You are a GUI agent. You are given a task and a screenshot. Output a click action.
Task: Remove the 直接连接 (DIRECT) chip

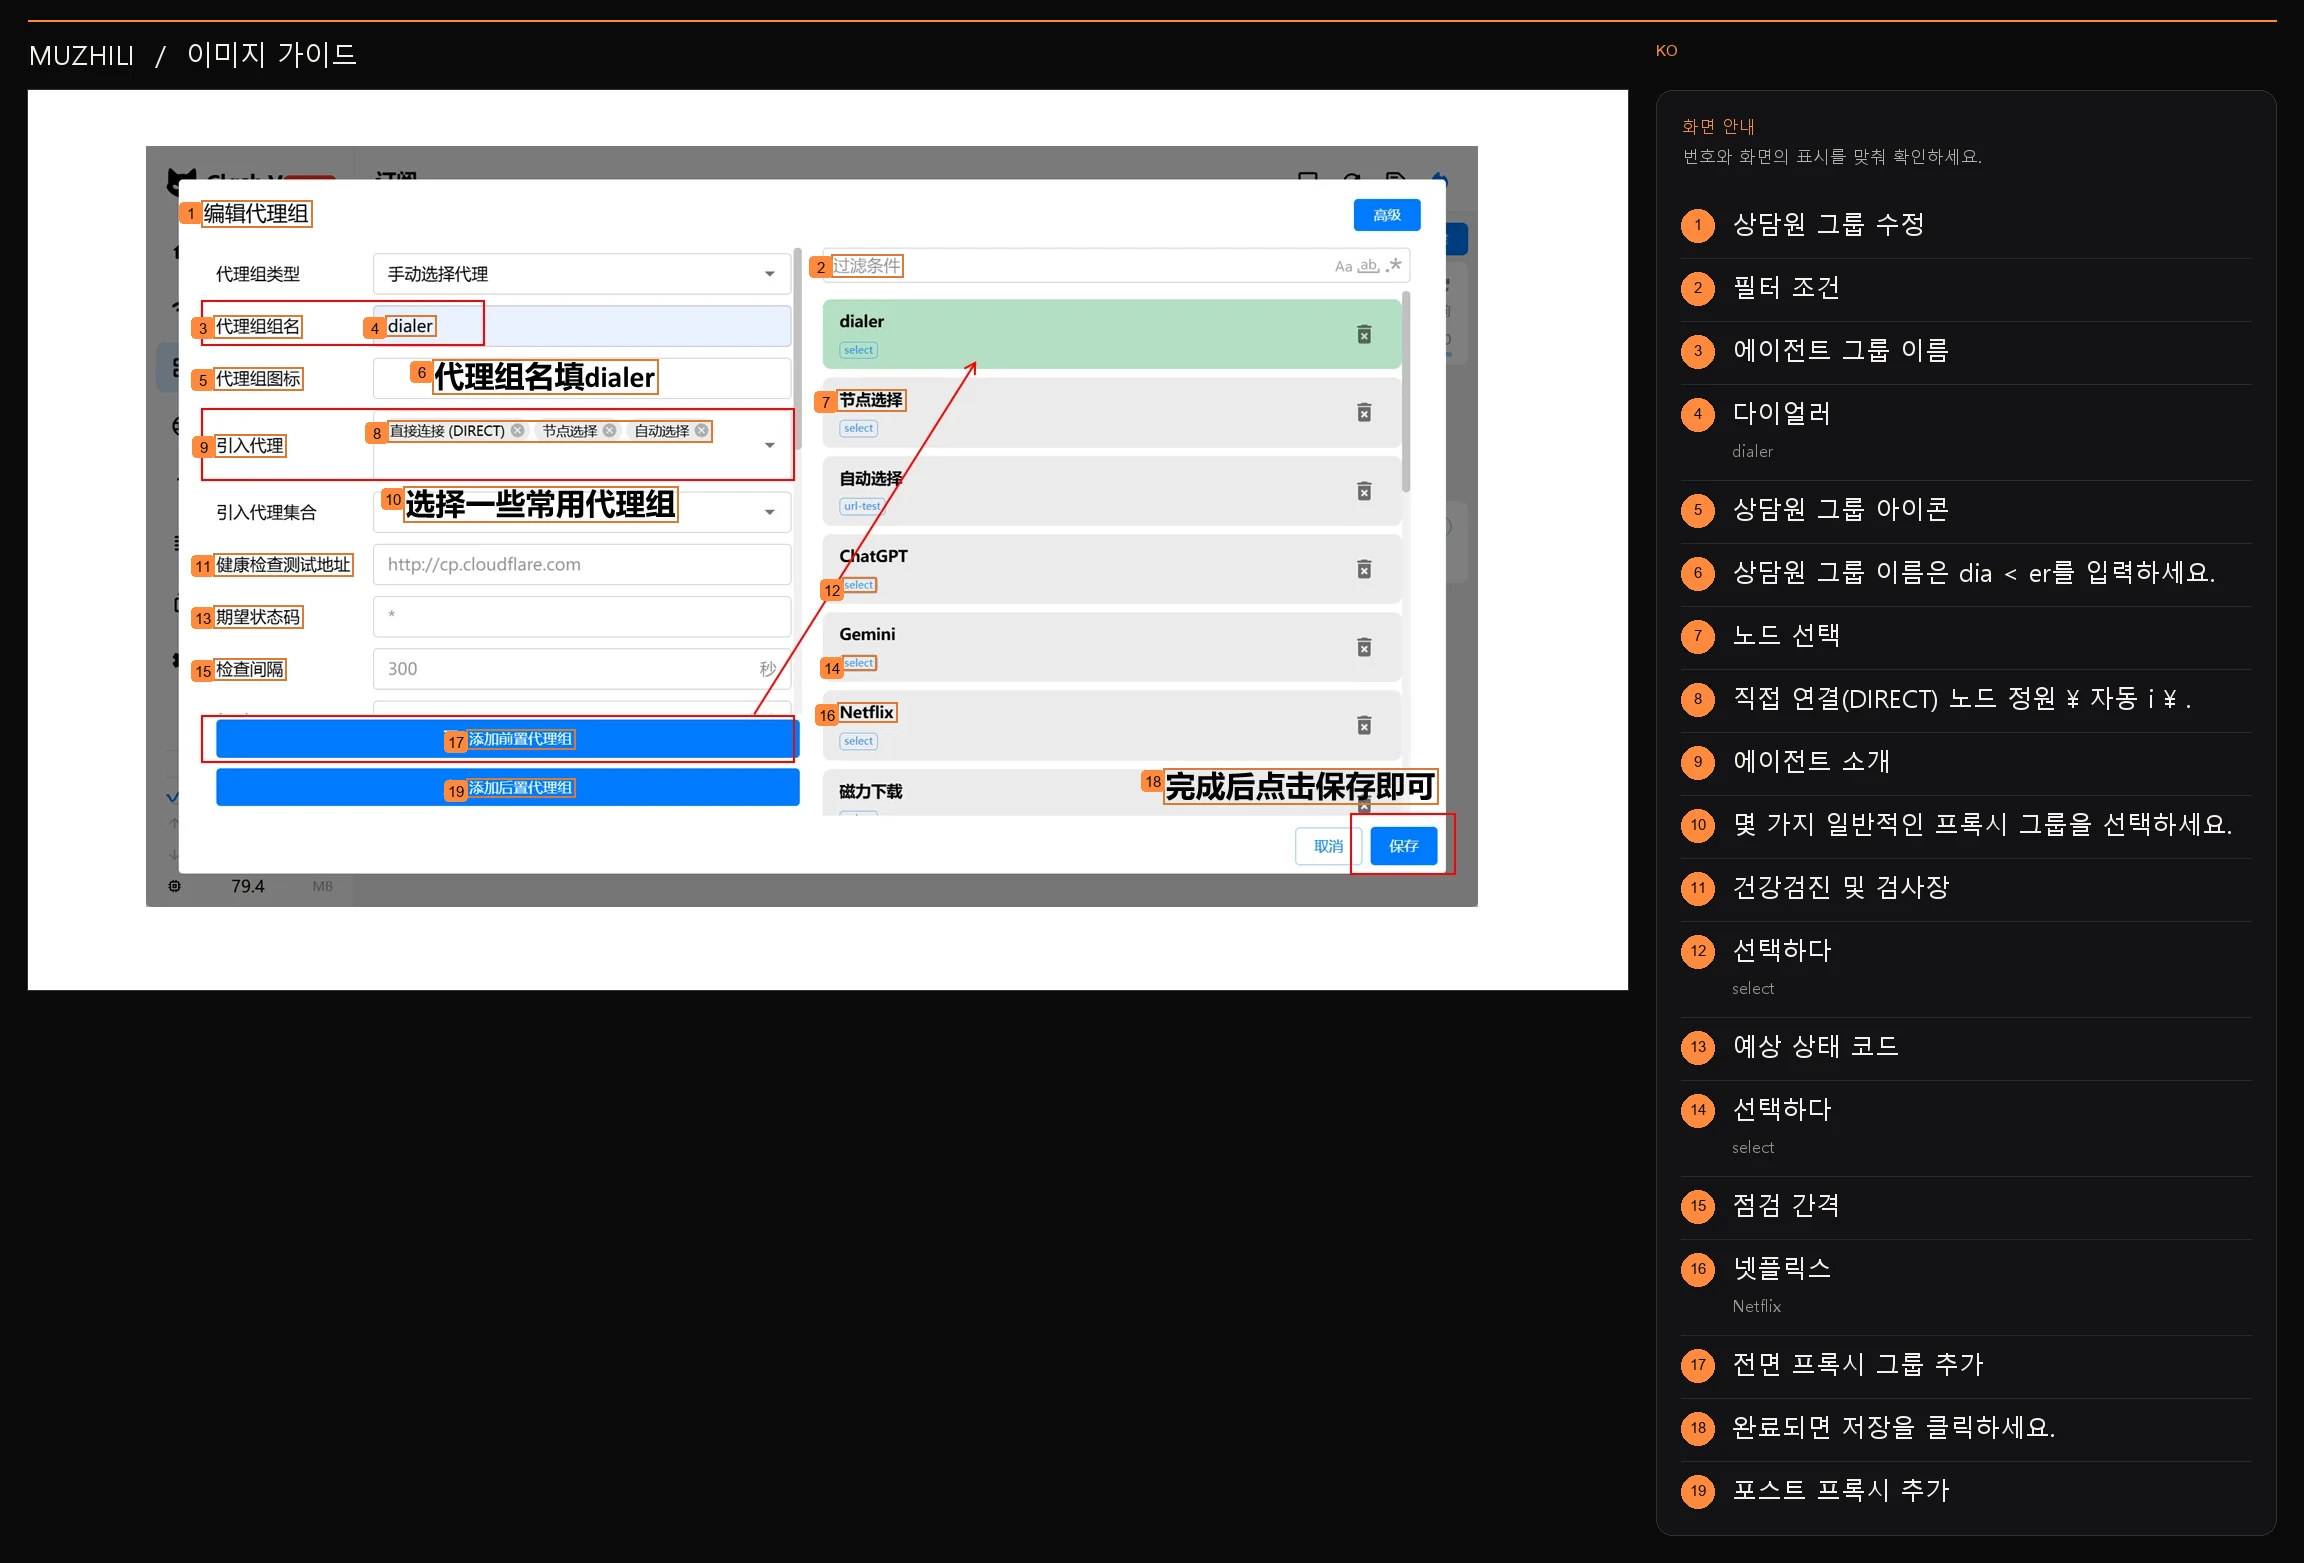click(518, 431)
